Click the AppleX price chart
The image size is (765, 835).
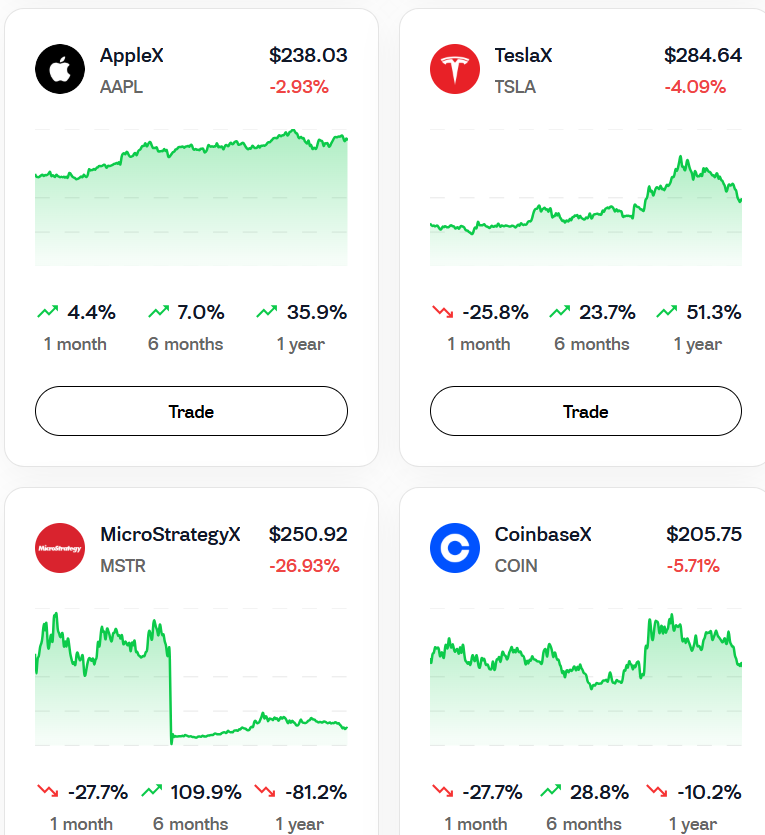191,198
